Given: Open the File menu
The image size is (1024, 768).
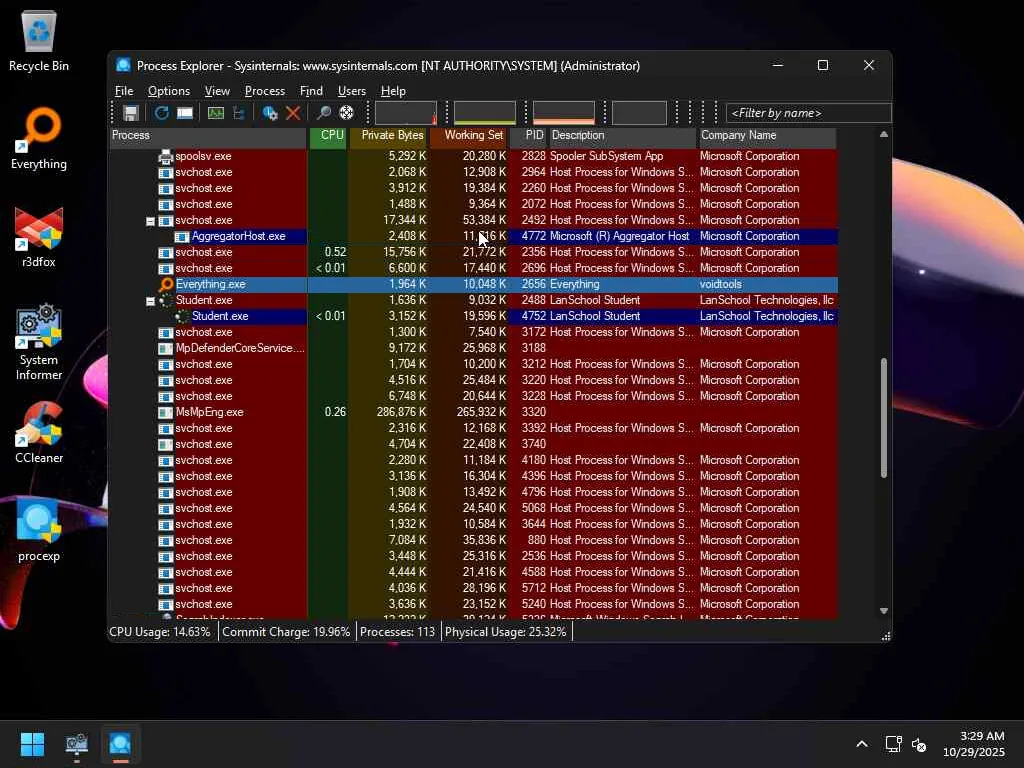Looking at the screenshot, I should click(x=124, y=91).
